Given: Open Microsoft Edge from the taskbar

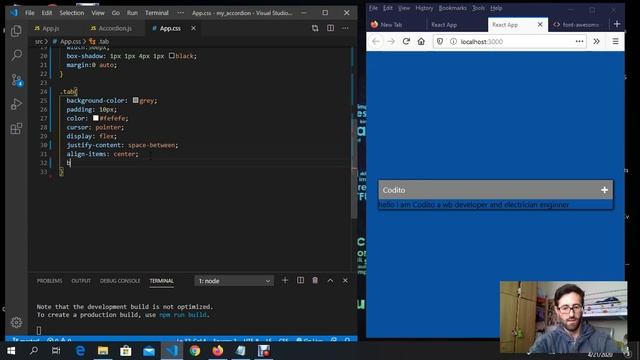Looking at the screenshot, I should [x=80, y=351].
